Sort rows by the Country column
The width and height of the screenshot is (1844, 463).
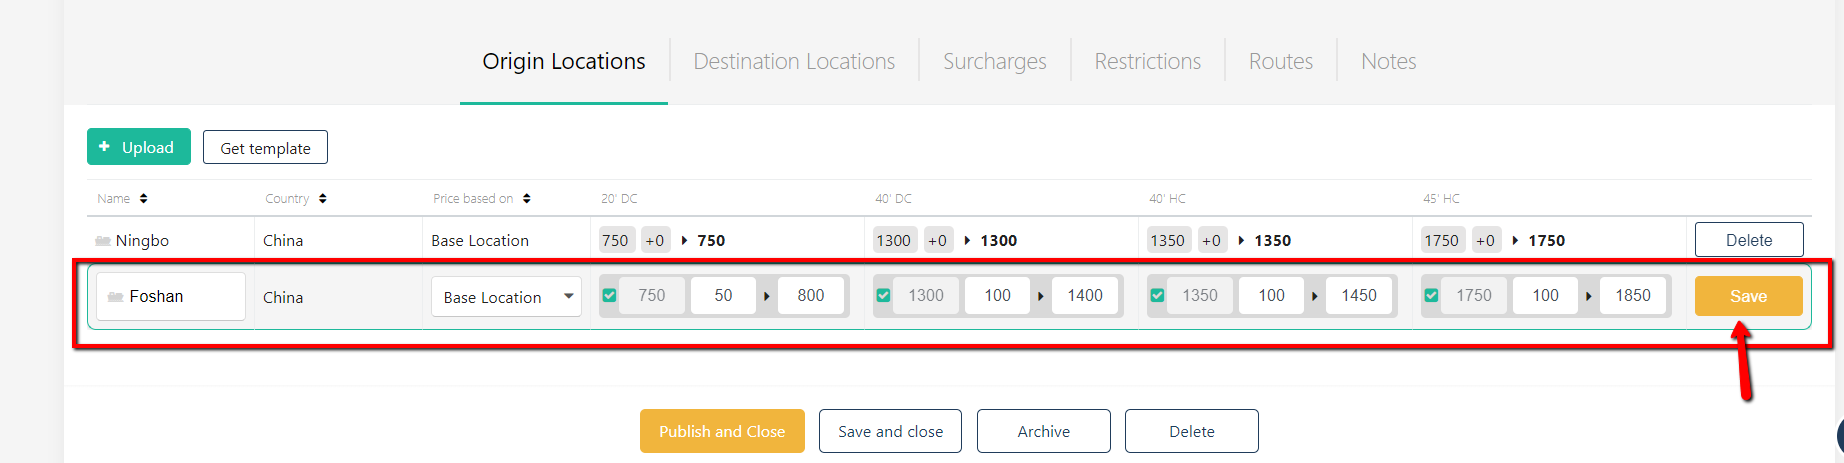(x=323, y=198)
